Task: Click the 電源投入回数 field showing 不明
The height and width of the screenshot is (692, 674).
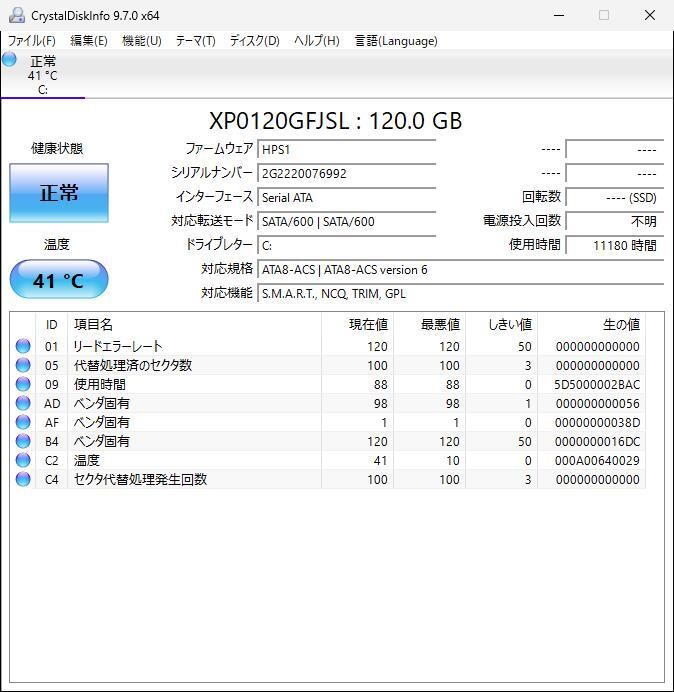Action: (x=614, y=221)
